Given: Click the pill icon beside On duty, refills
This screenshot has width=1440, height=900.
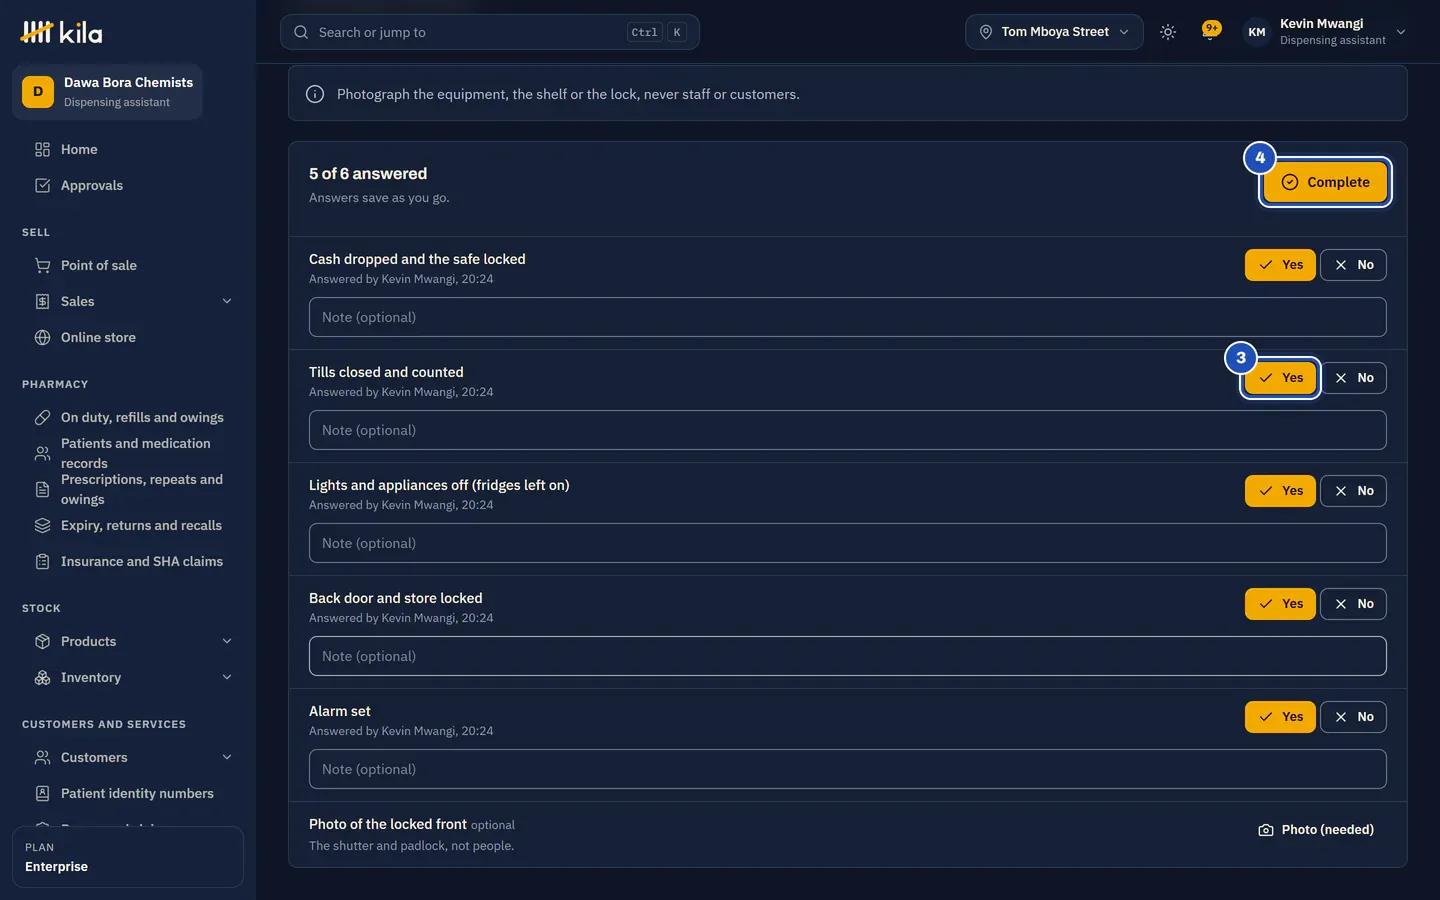Looking at the screenshot, I should [42, 417].
